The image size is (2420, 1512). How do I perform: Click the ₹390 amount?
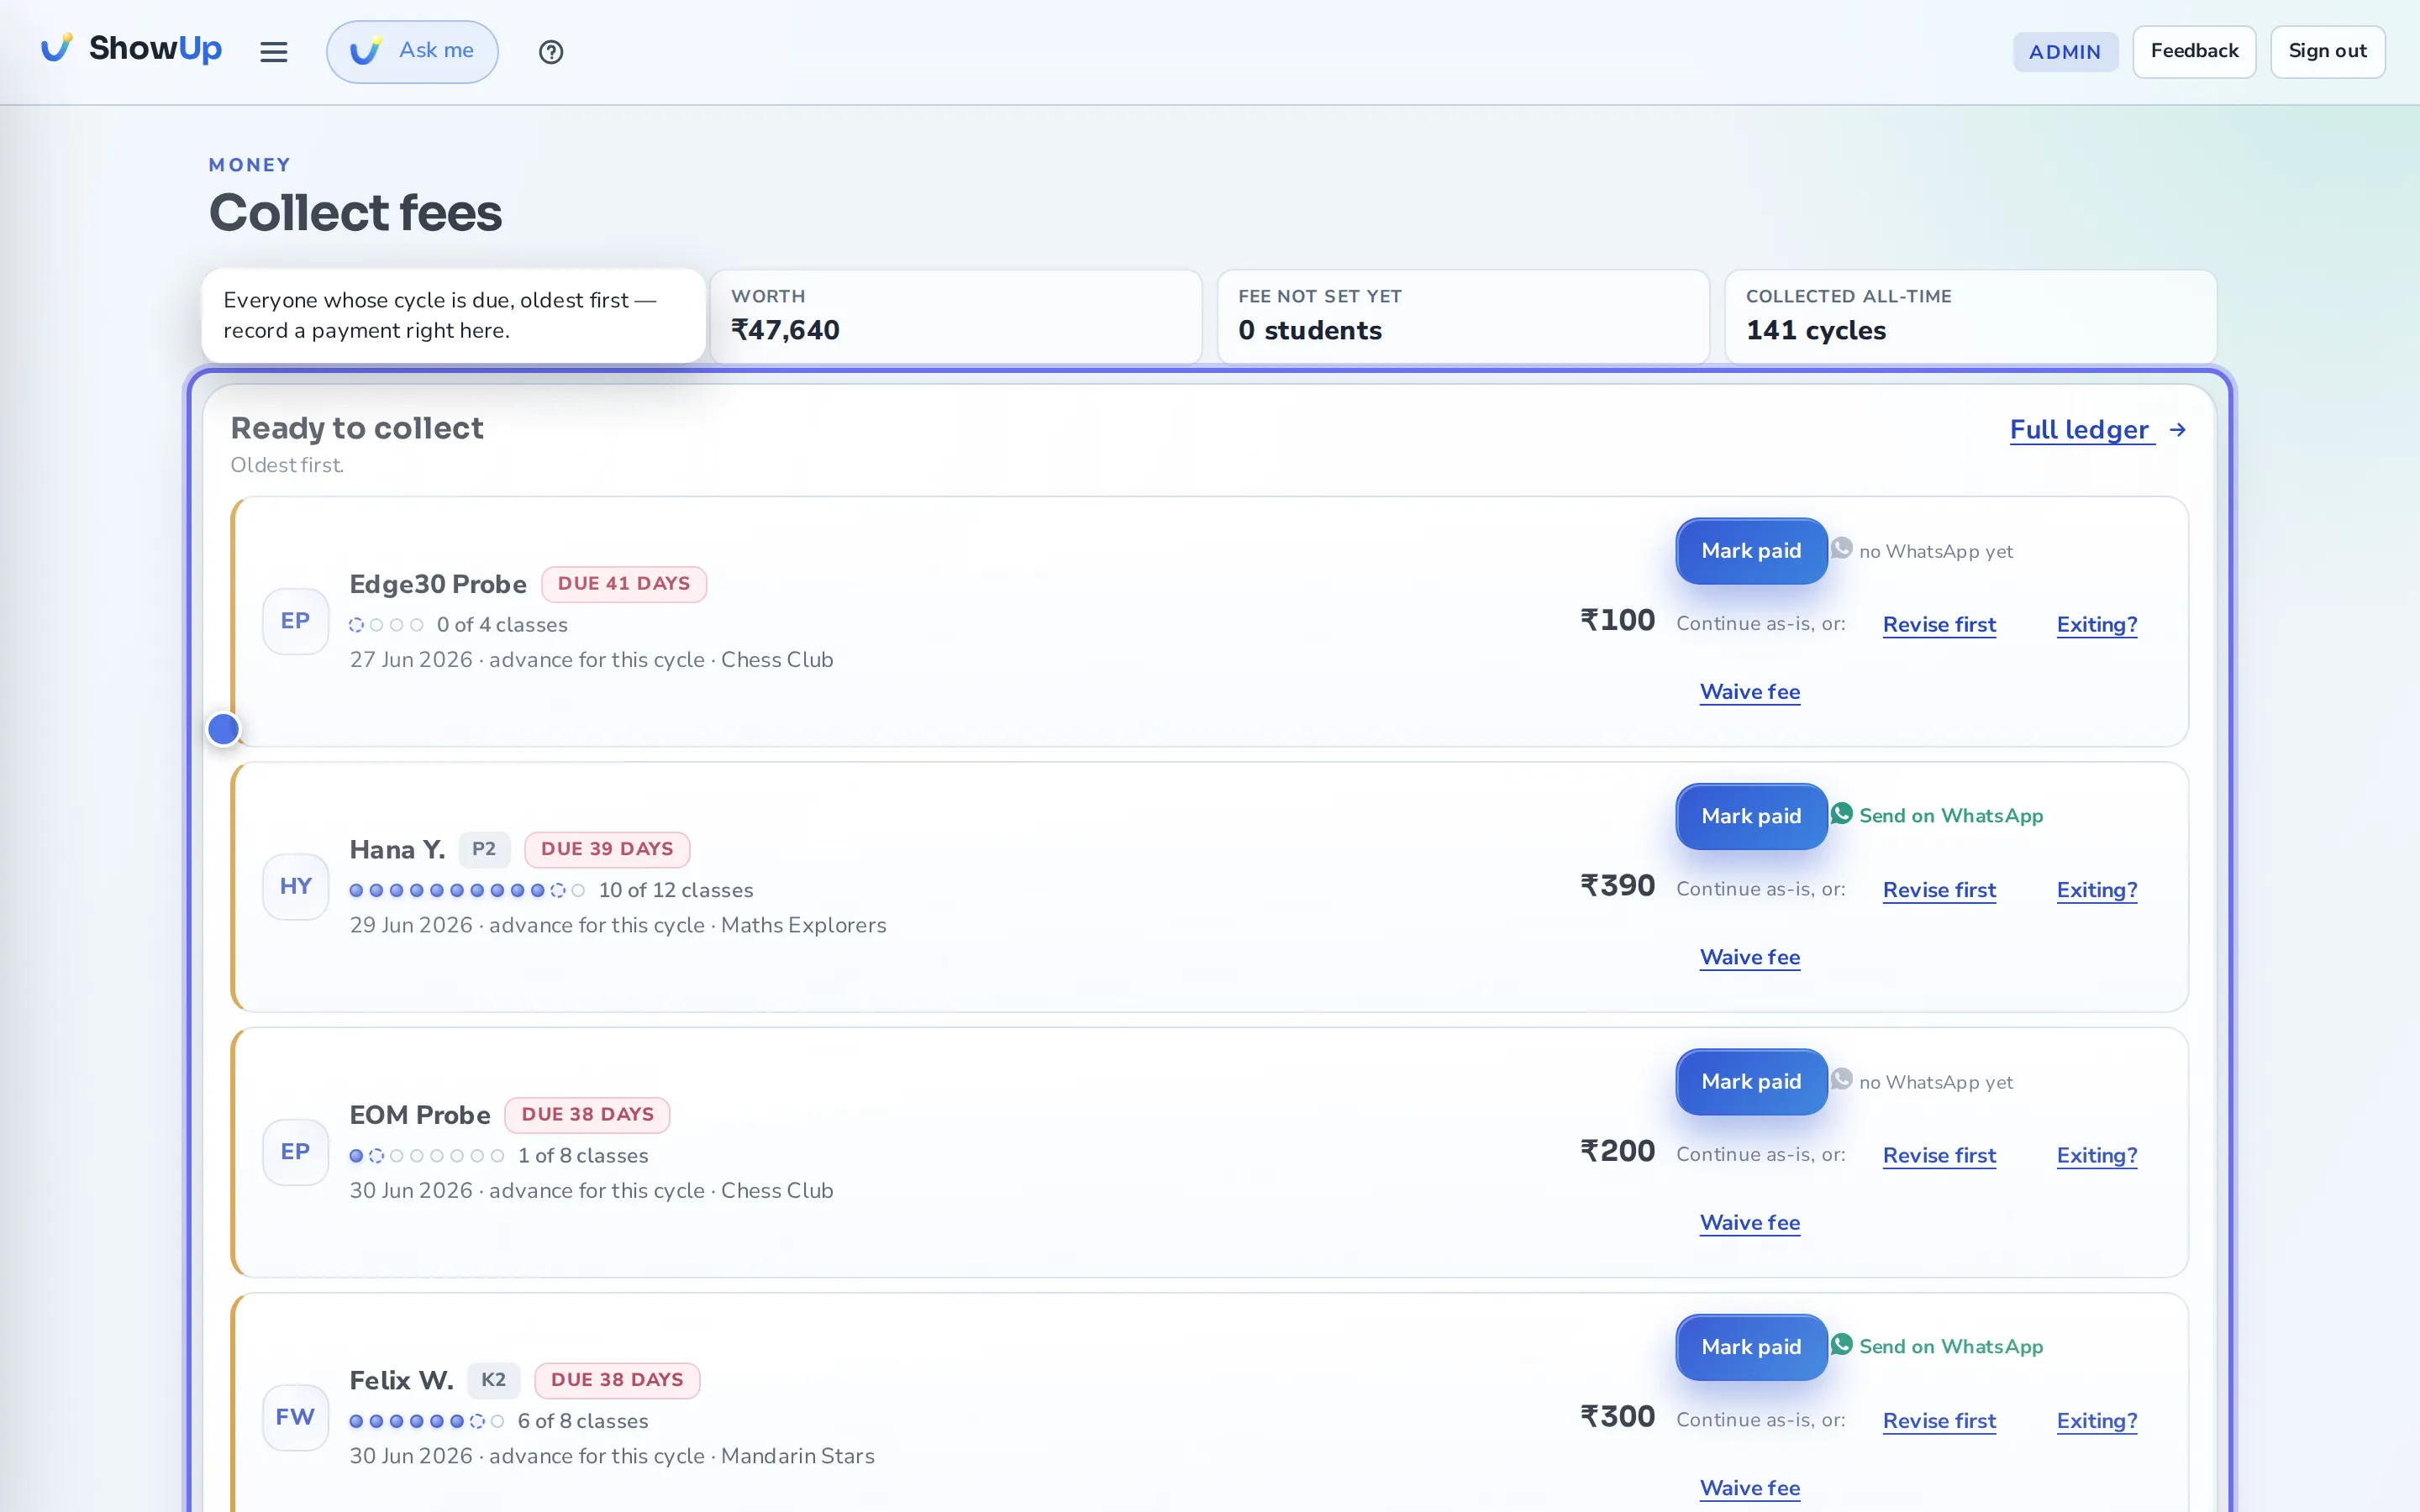1617,886
